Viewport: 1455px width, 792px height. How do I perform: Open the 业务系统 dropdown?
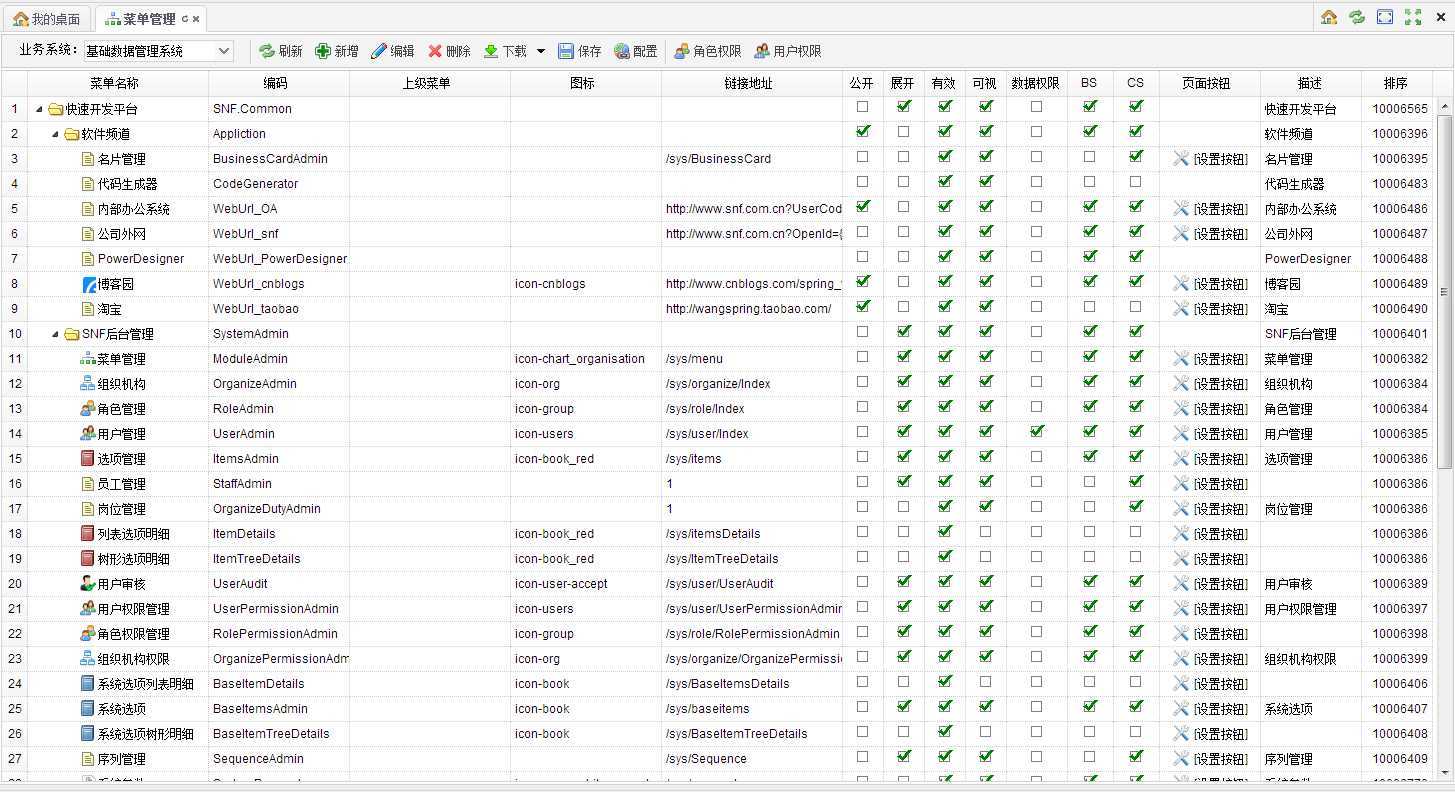coord(224,51)
